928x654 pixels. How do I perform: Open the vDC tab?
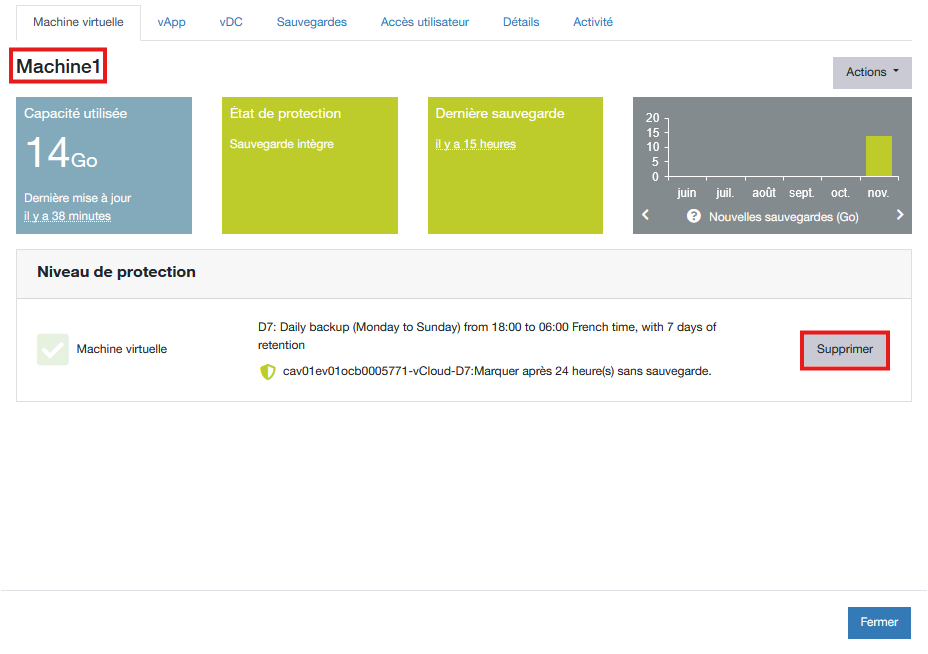click(231, 22)
